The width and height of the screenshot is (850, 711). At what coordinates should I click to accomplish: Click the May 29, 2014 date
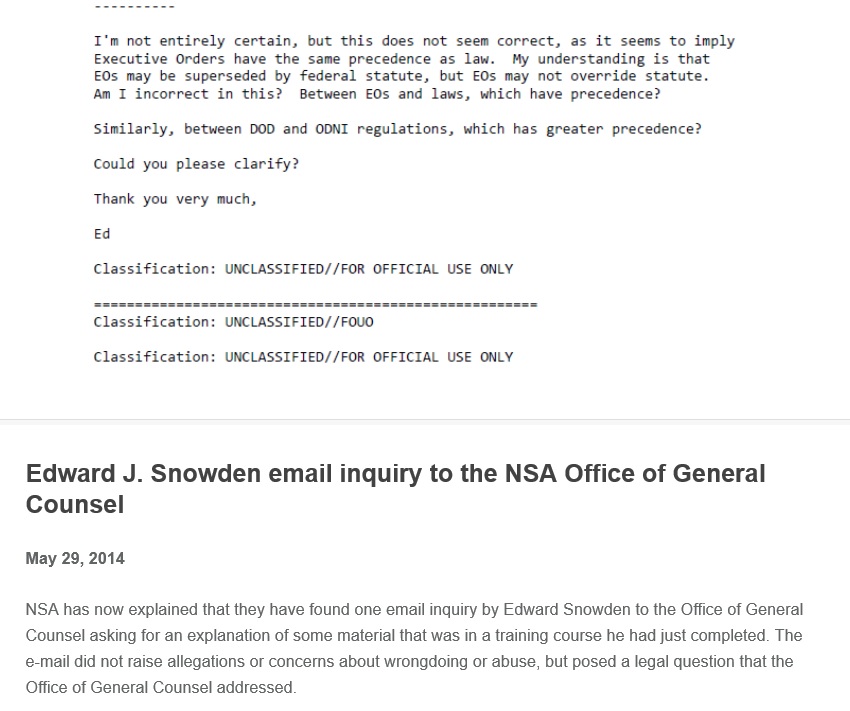tap(75, 558)
